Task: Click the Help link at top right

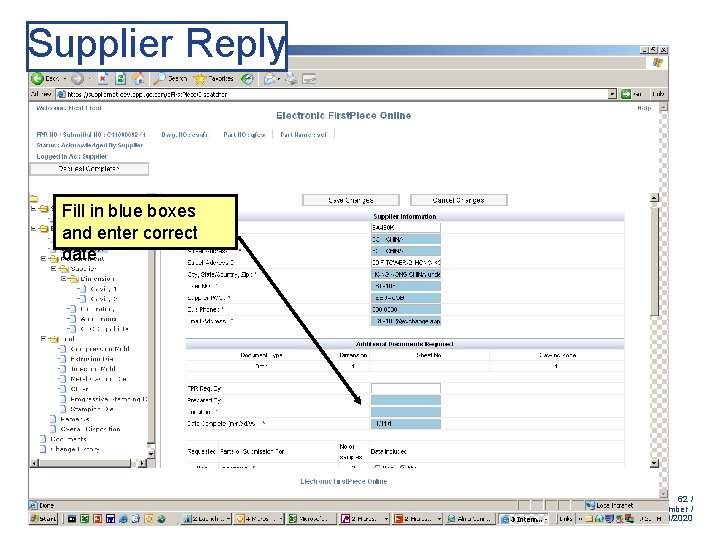Action: 644,108
